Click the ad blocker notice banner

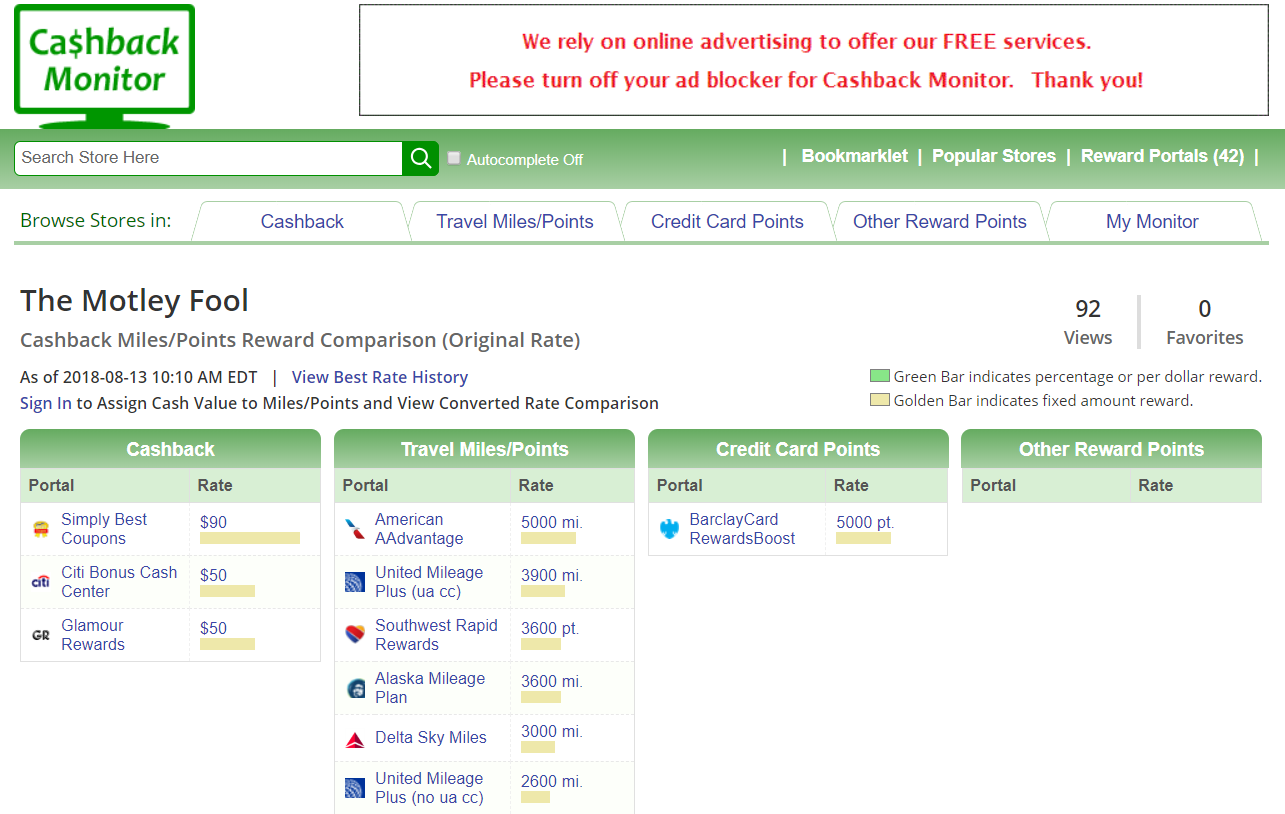(814, 60)
